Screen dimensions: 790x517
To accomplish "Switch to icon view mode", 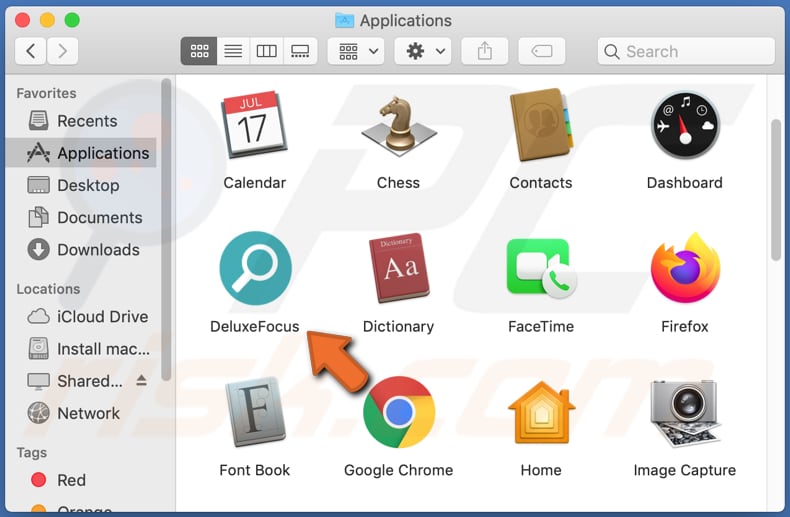I will pos(199,51).
